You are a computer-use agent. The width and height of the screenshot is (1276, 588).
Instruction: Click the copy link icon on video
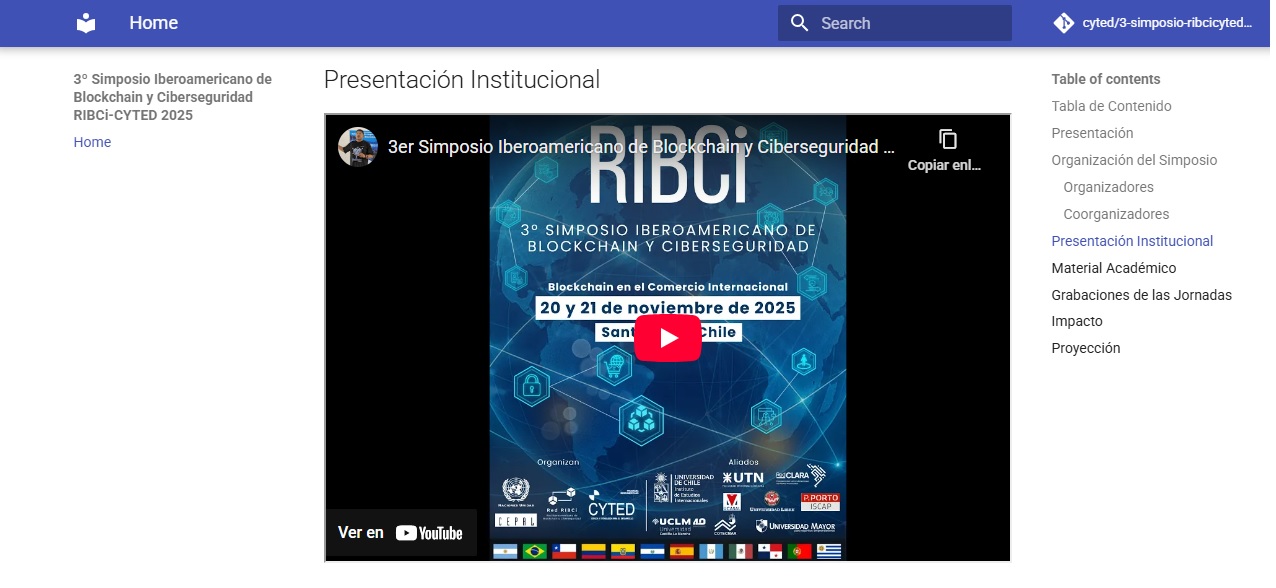point(947,139)
